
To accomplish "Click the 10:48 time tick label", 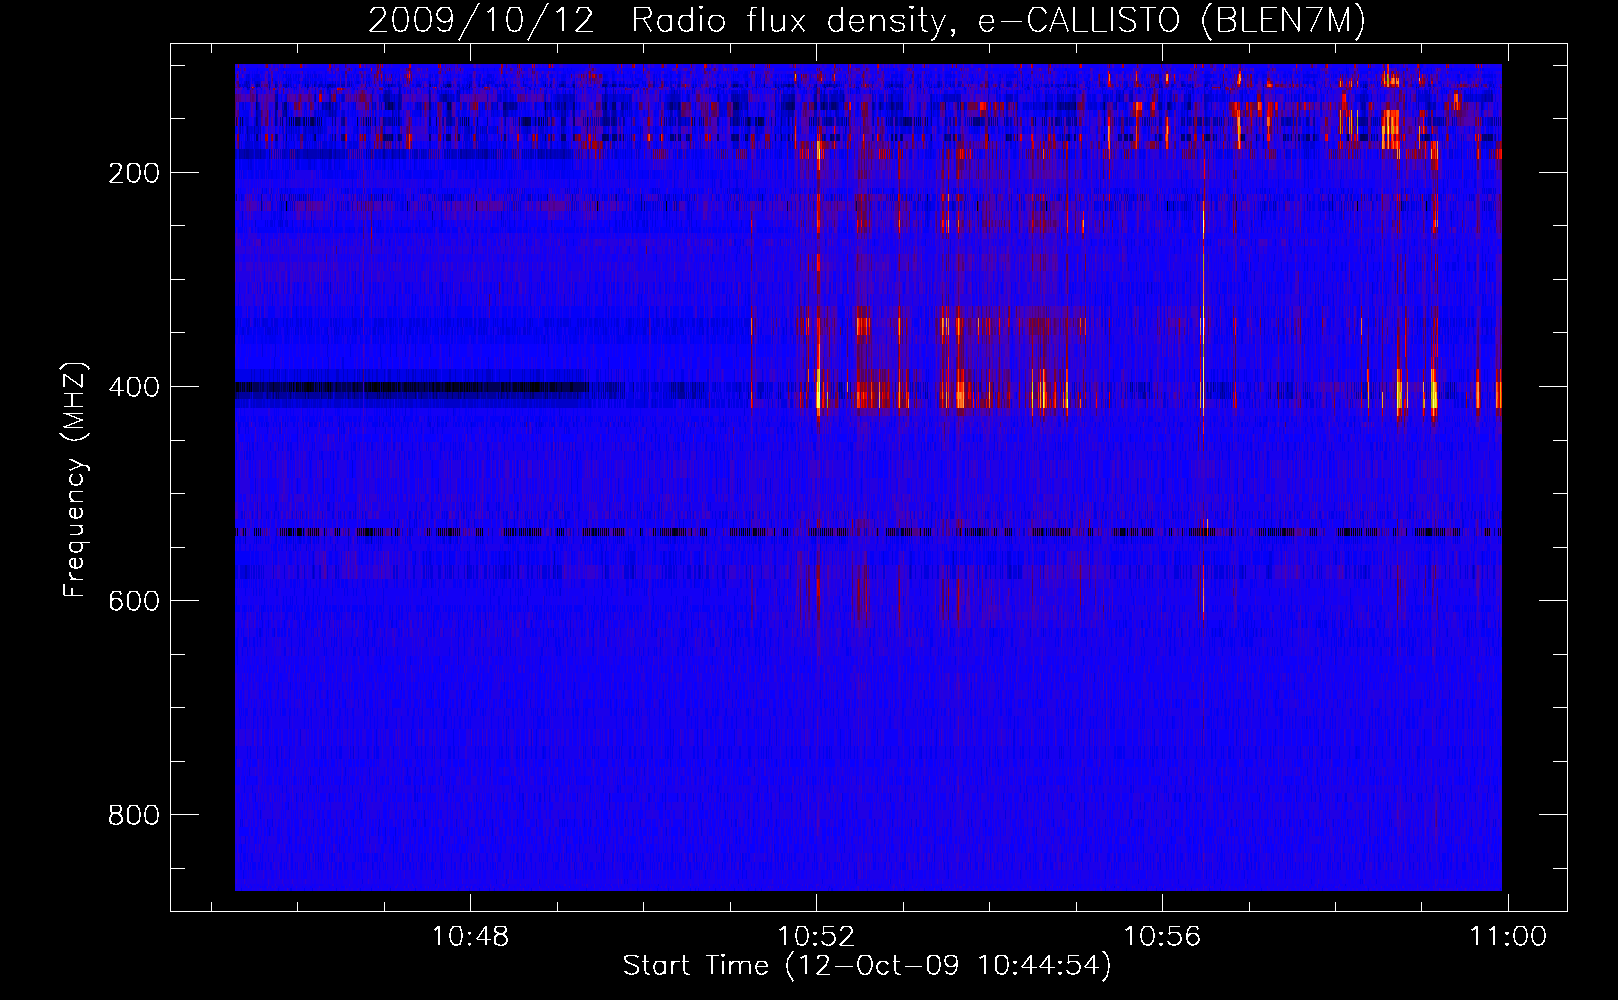I will (x=470, y=937).
